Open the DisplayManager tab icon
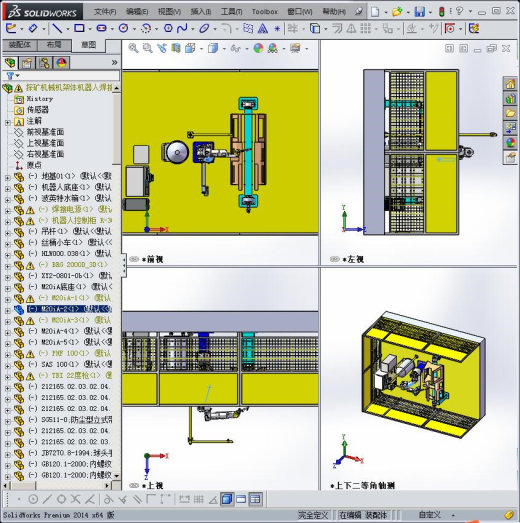The height and width of the screenshot is (523, 520). (x=61, y=63)
